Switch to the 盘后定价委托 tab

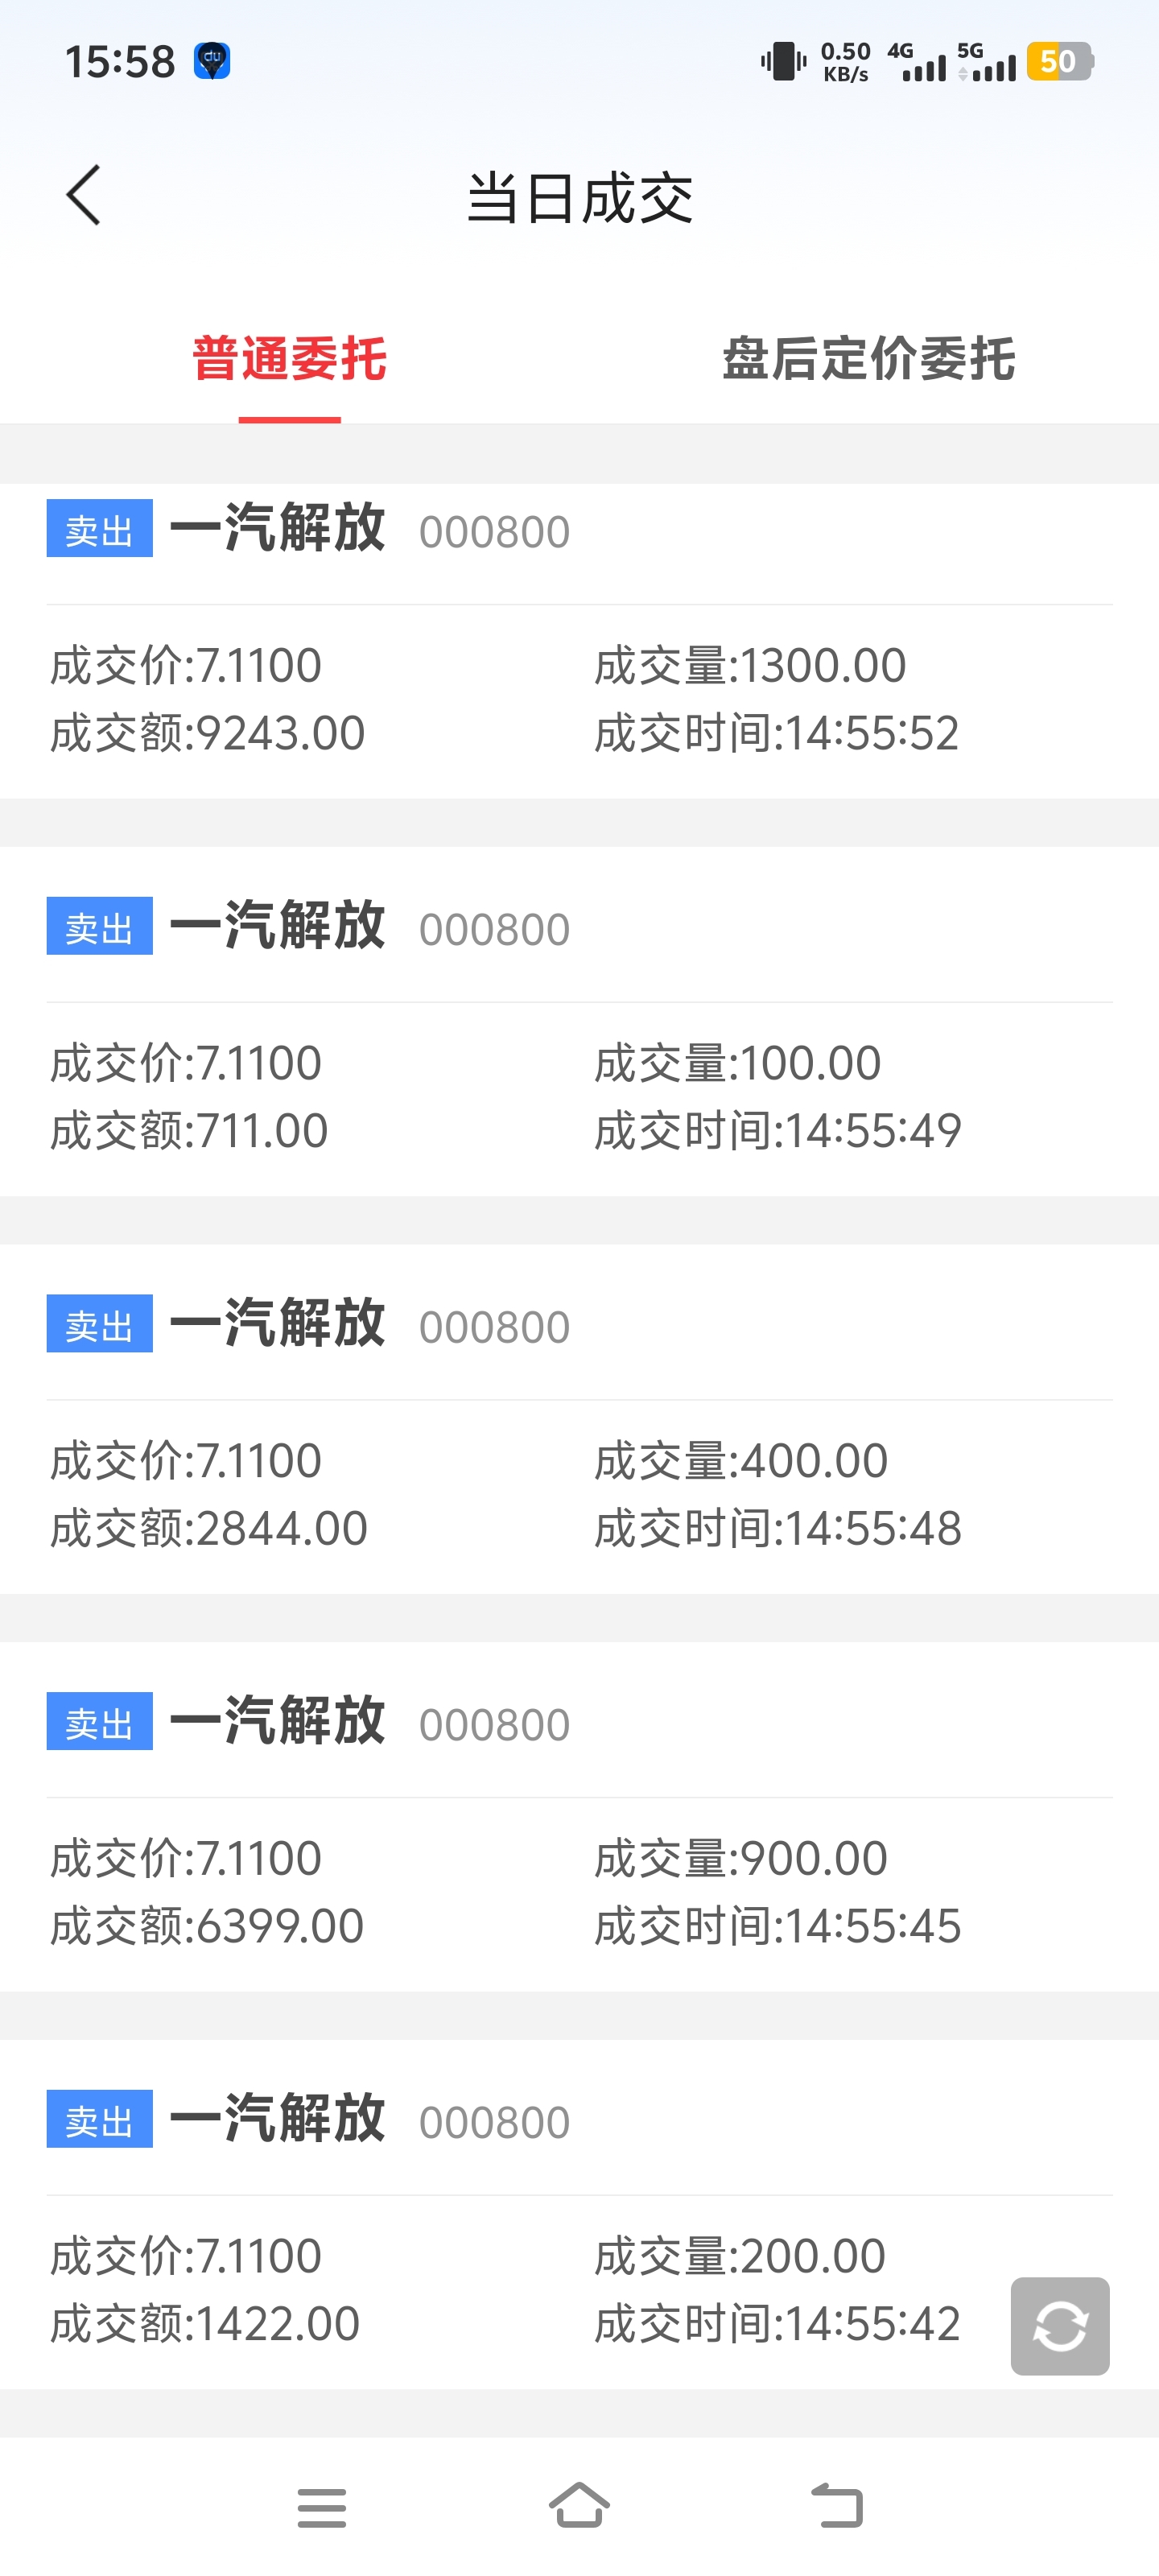868,359
